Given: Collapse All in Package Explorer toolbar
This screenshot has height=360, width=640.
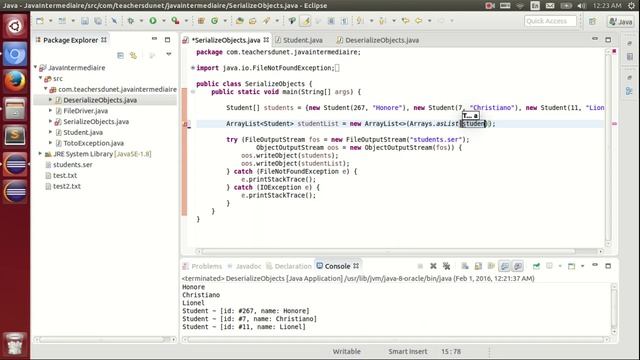Looking at the screenshot, I should pos(120,55).
